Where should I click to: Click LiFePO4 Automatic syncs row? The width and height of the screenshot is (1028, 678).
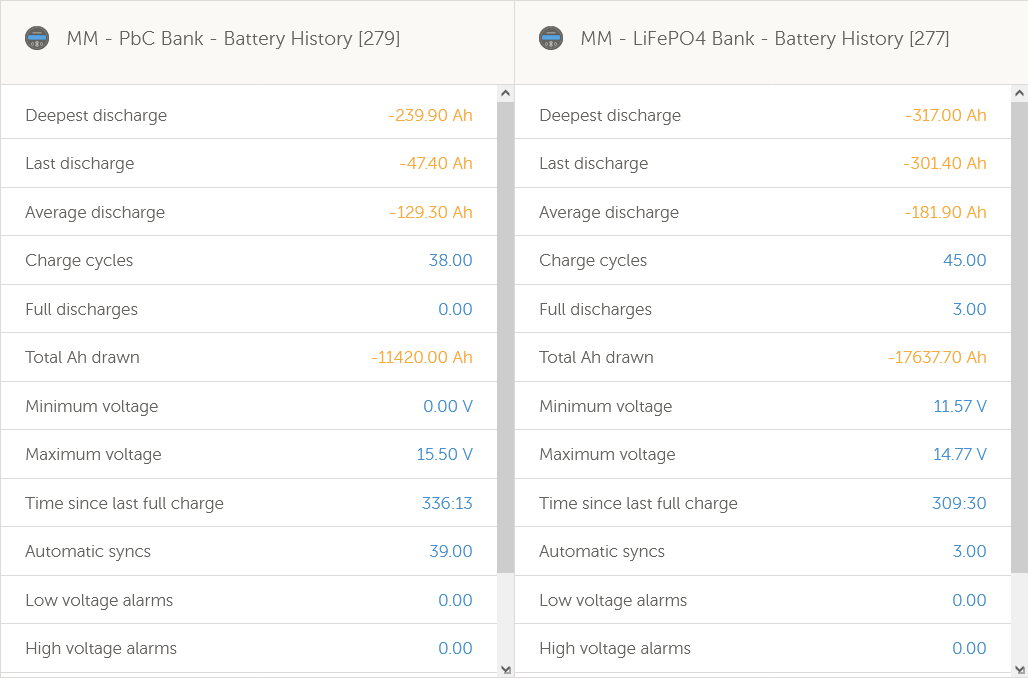pyautogui.click(x=762, y=552)
